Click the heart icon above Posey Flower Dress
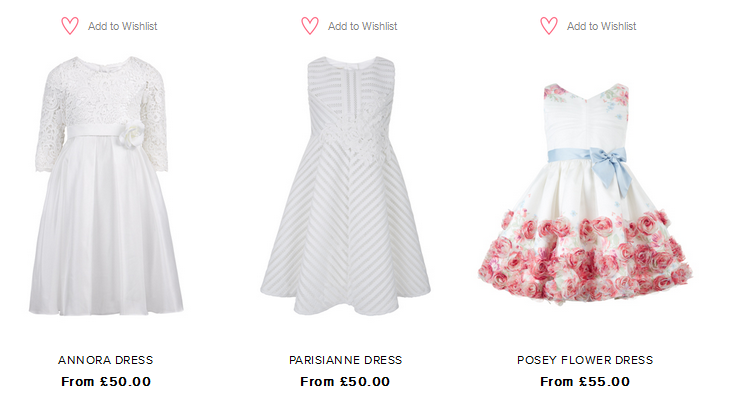 point(549,26)
